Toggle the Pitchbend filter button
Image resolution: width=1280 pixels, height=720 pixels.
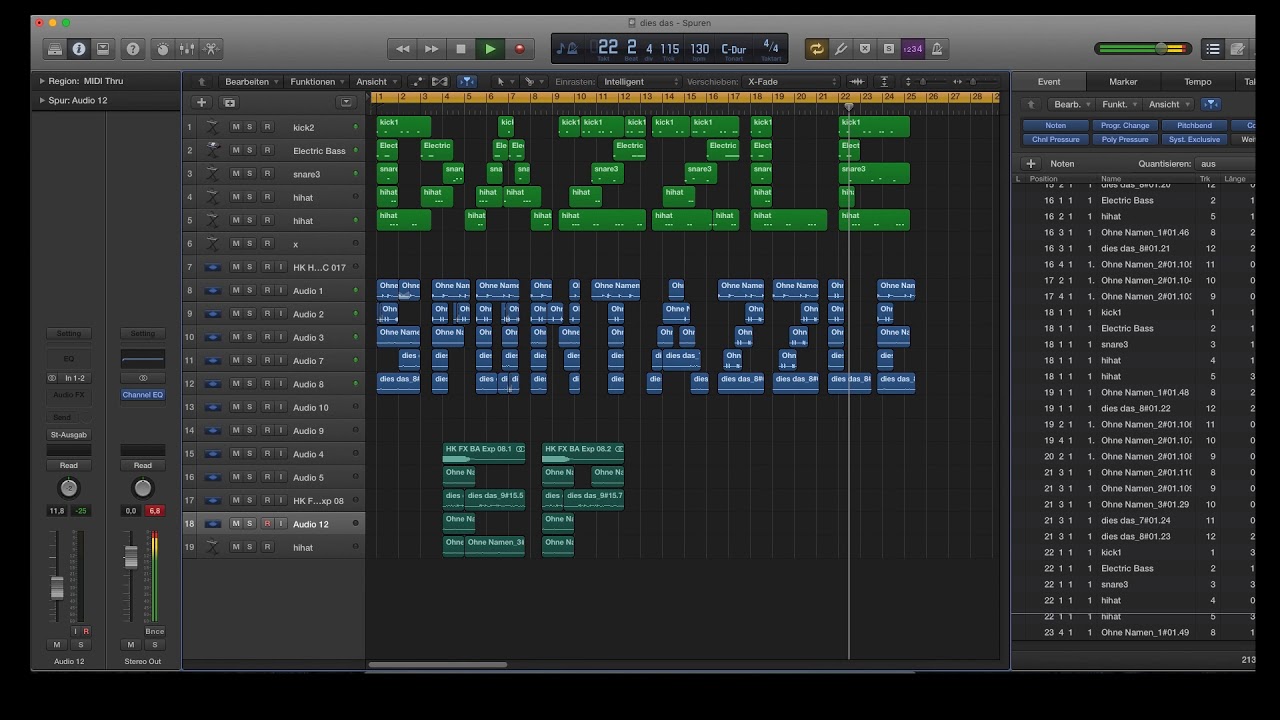[x=1194, y=126]
